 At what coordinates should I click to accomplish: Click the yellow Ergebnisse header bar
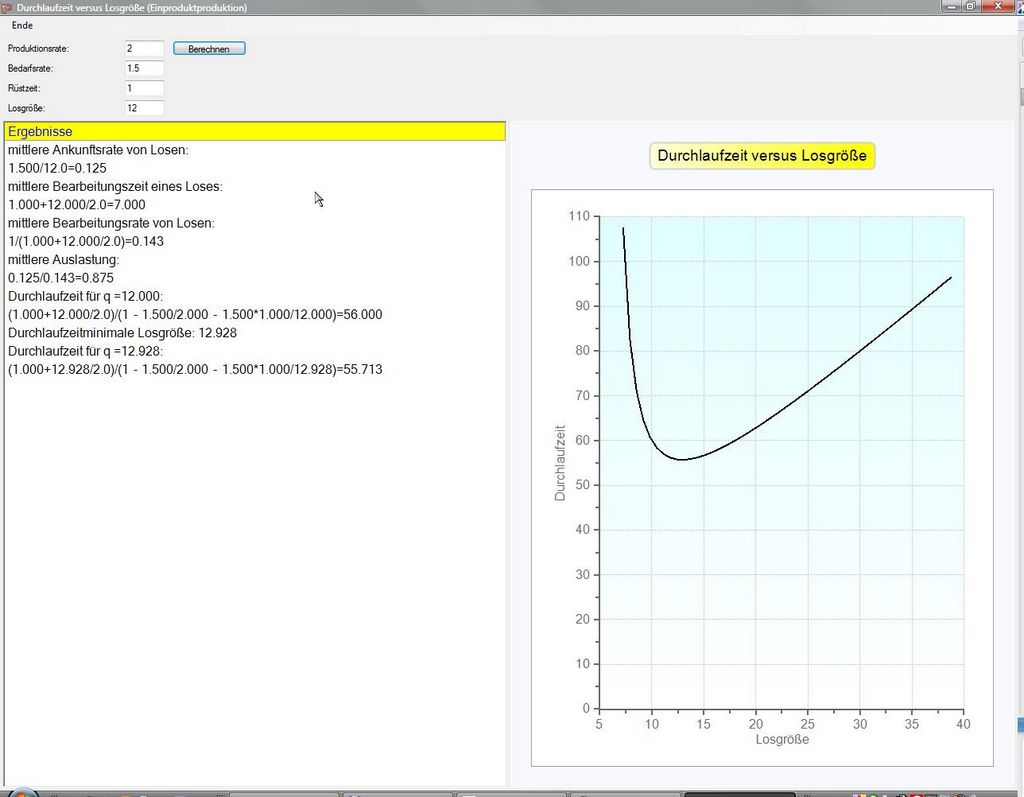255,131
